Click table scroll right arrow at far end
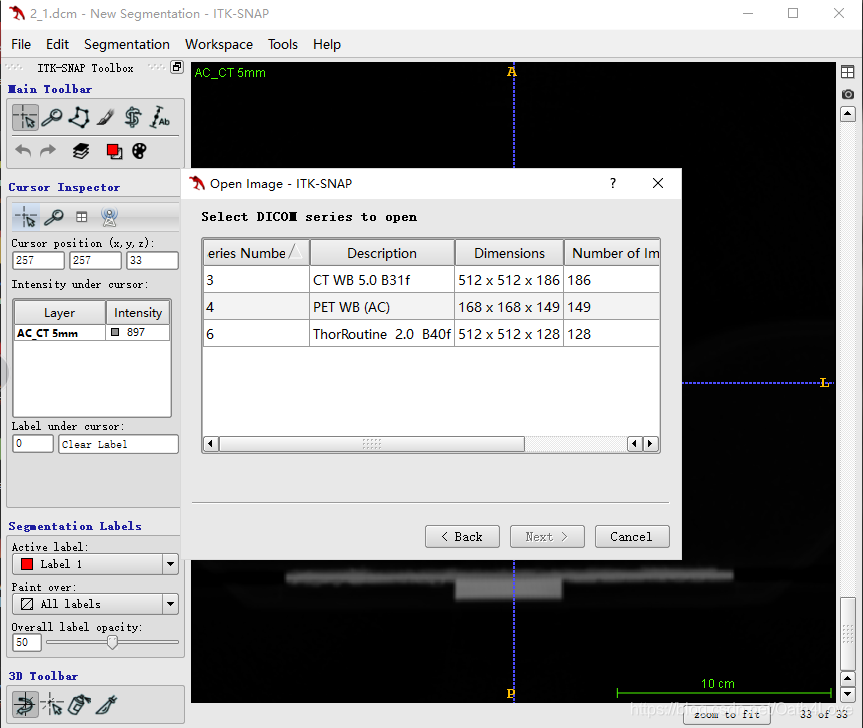Image resolution: width=863 pixels, height=728 pixels. [x=650, y=444]
